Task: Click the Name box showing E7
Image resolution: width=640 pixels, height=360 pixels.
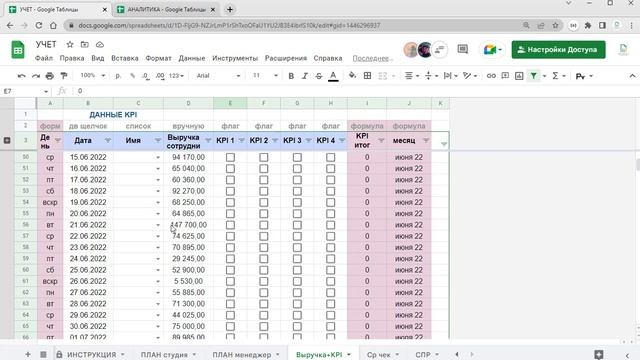Action: (x=25, y=91)
